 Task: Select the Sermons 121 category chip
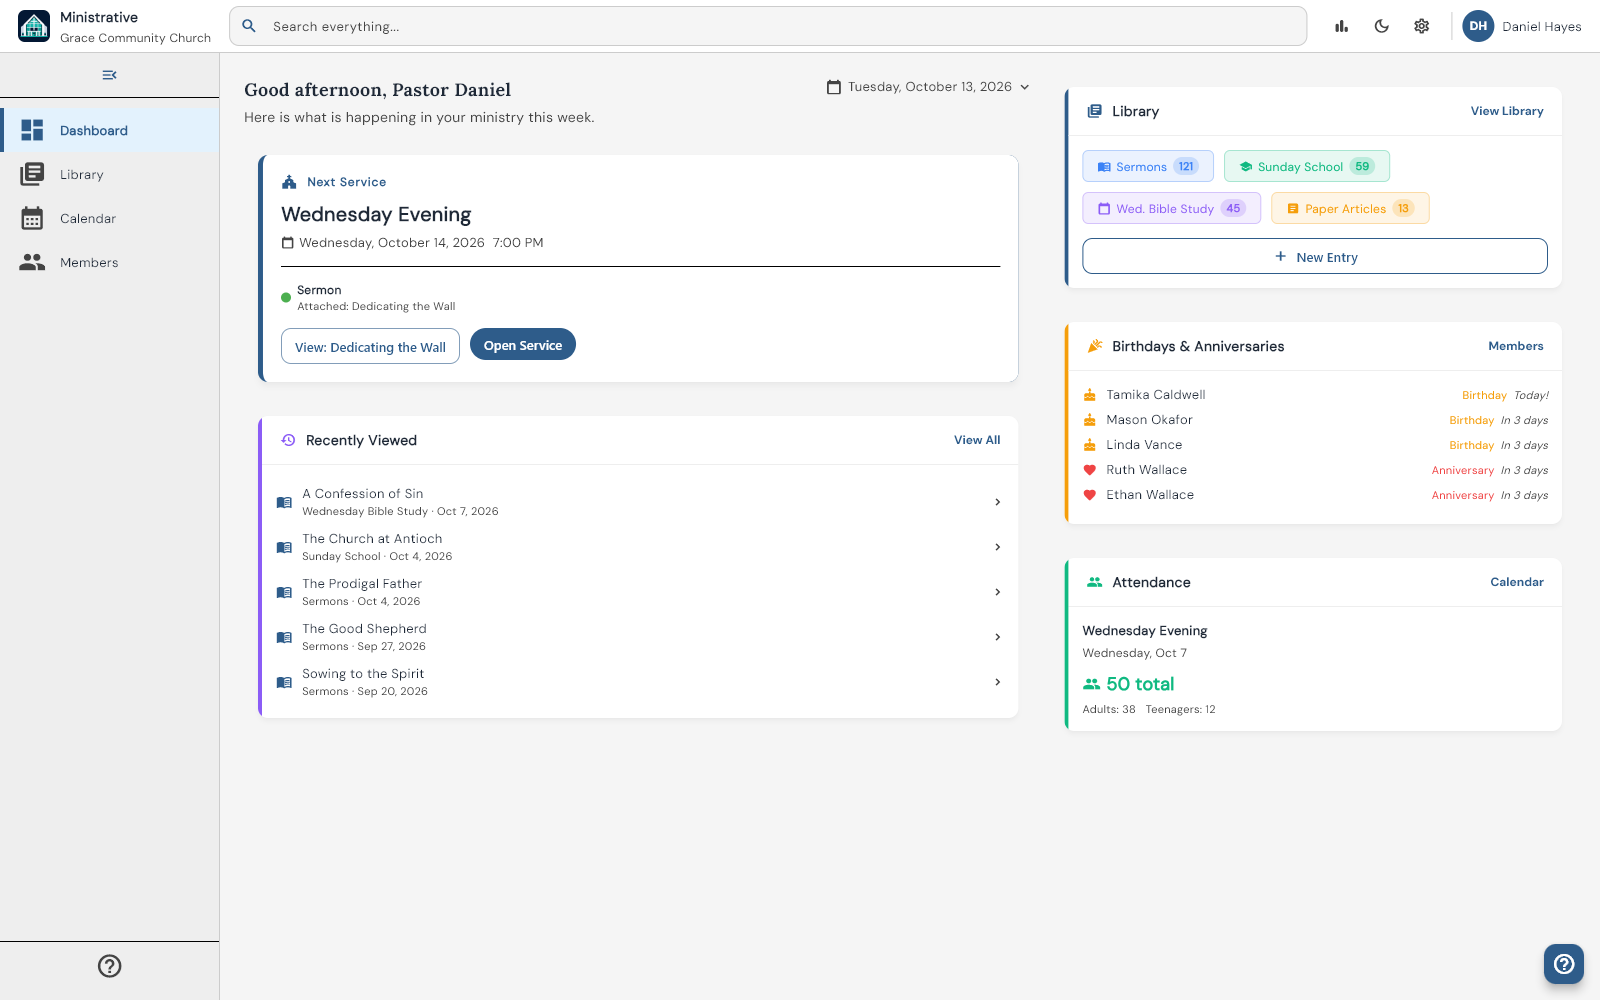pyautogui.click(x=1148, y=166)
